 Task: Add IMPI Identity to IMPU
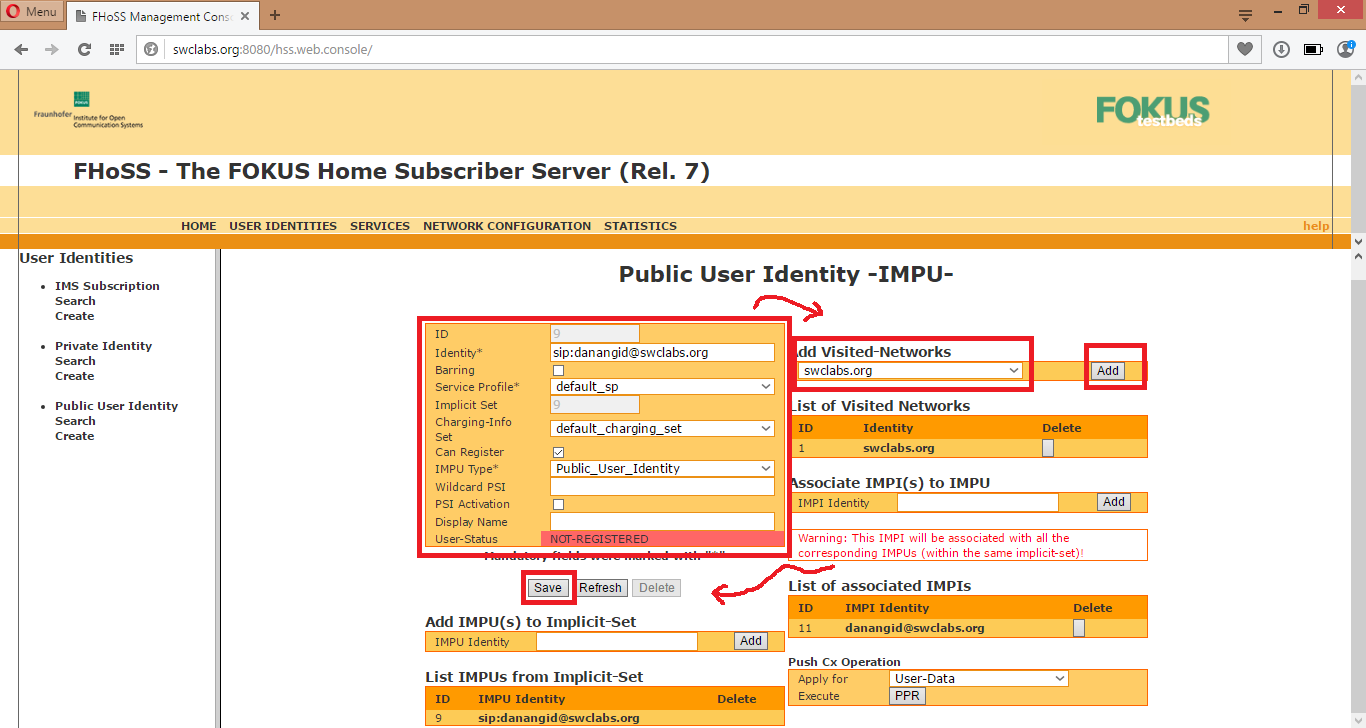[x=1114, y=503]
